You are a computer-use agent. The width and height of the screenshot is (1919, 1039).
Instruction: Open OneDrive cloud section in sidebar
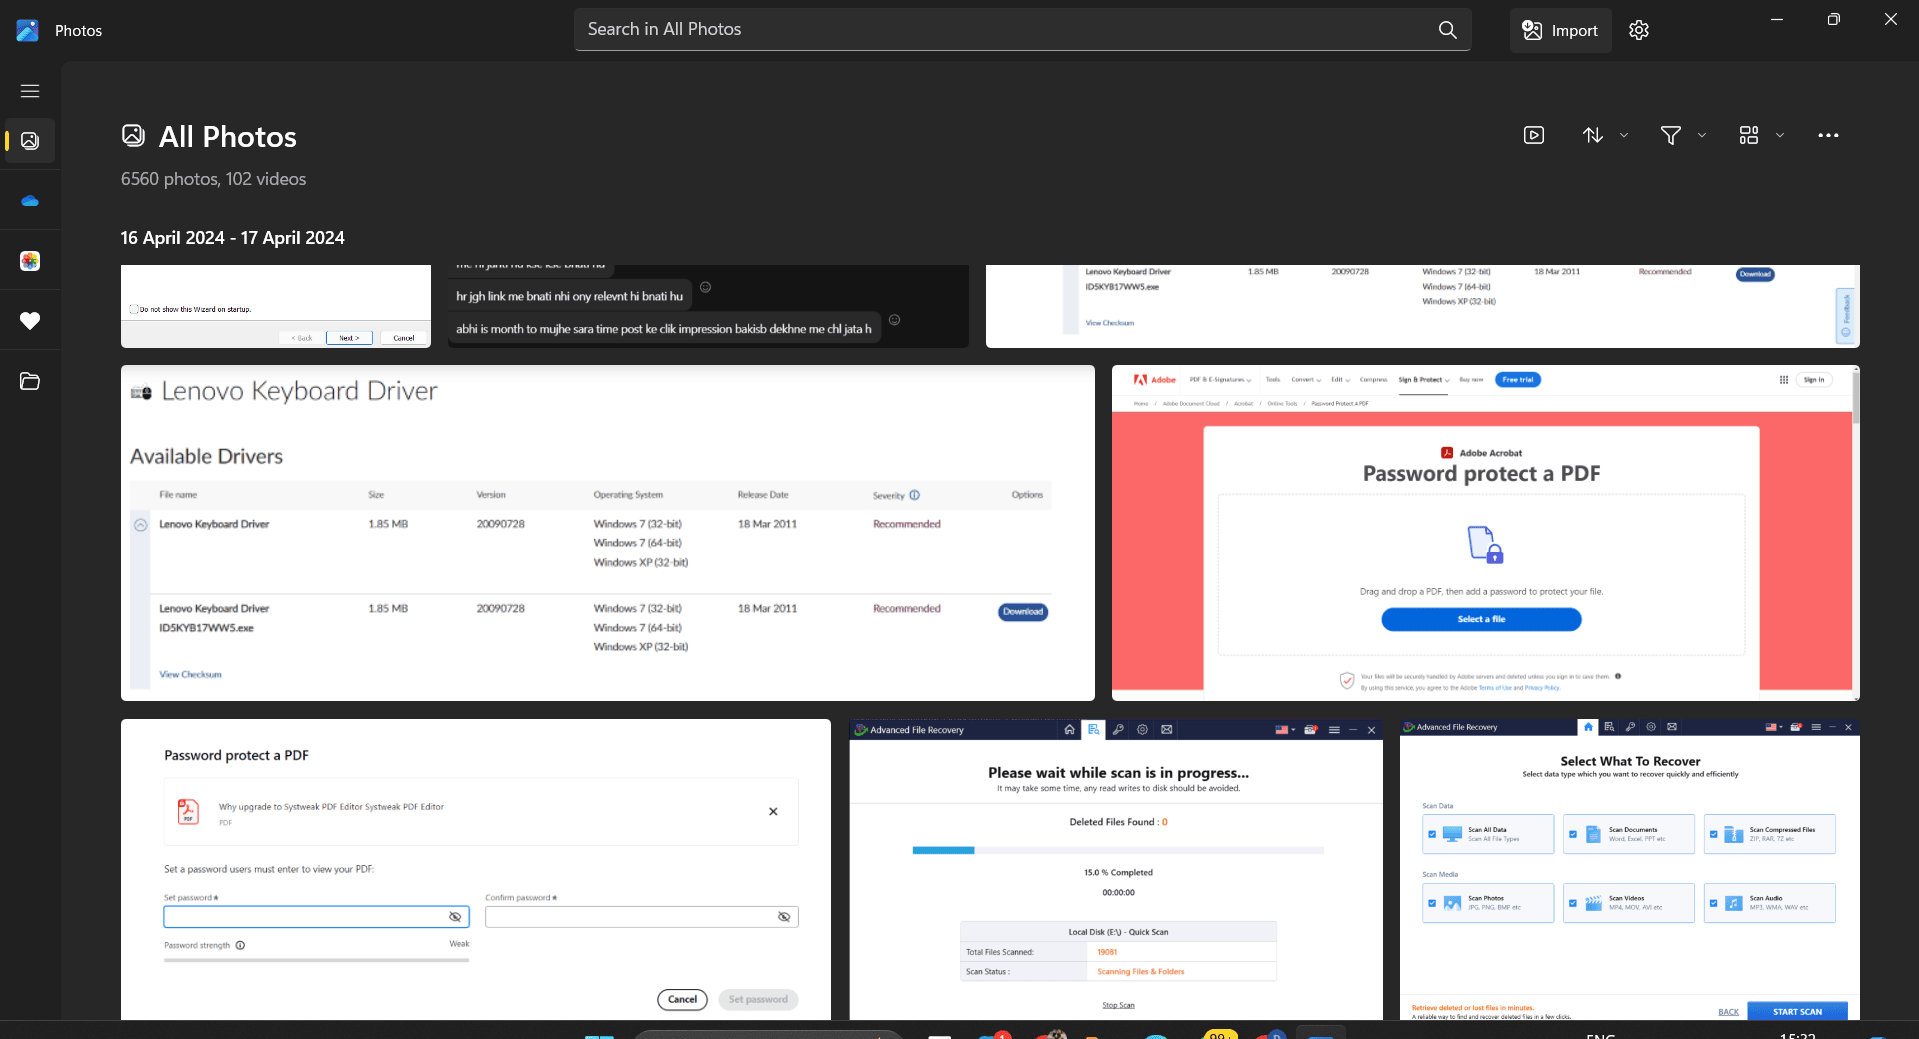pos(30,201)
